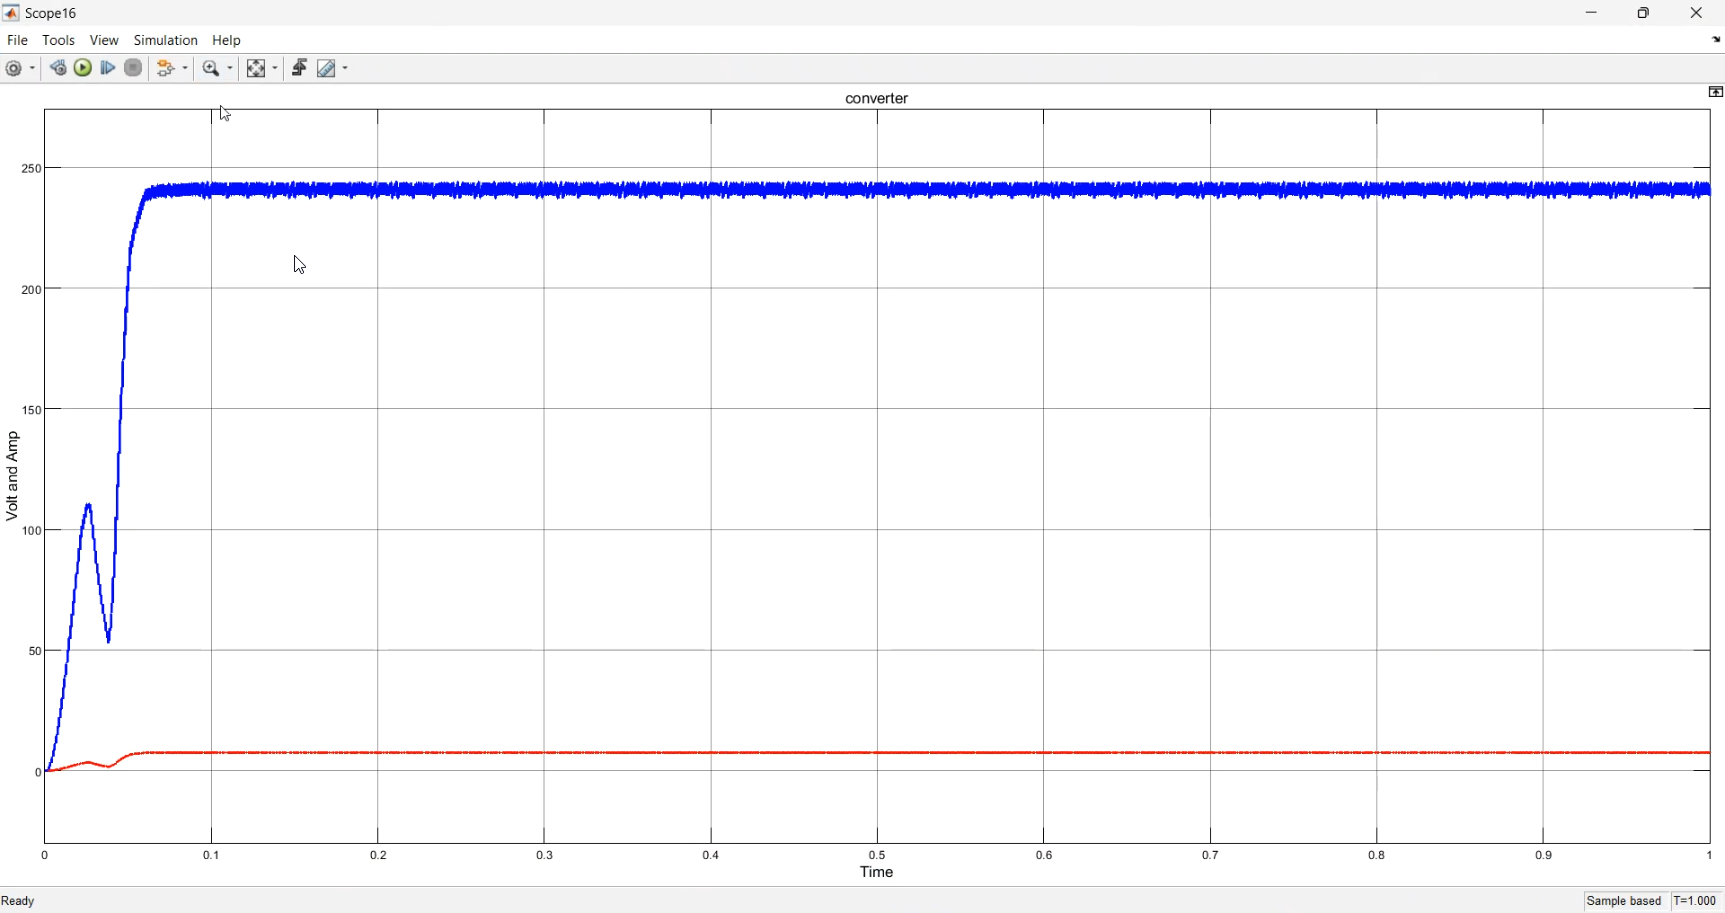Open the Triggers icon
Viewport: 1725px width, 913px height.
(299, 68)
